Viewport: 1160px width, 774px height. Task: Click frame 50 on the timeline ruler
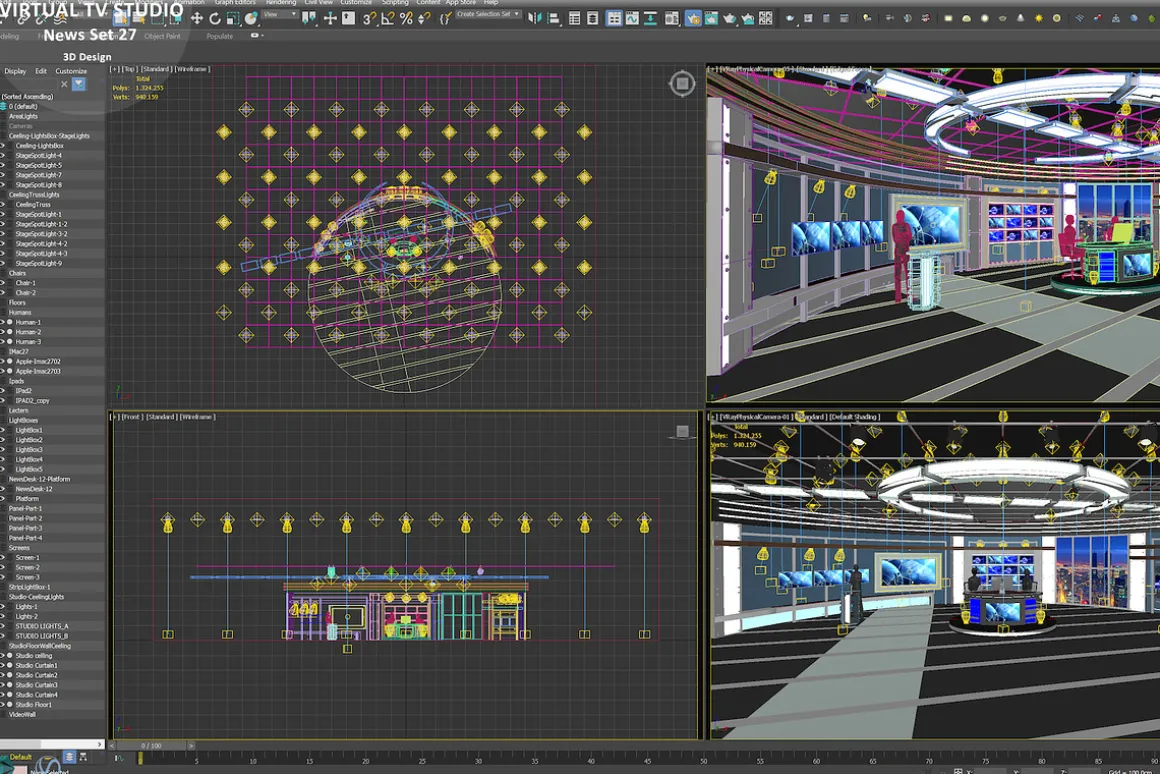pyautogui.click(x=704, y=760)
